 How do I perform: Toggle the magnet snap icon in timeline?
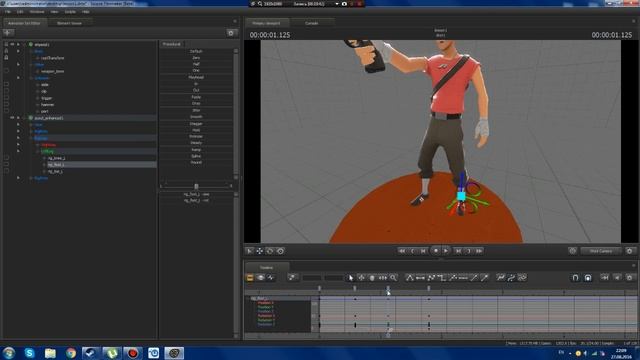click(575, 278)
